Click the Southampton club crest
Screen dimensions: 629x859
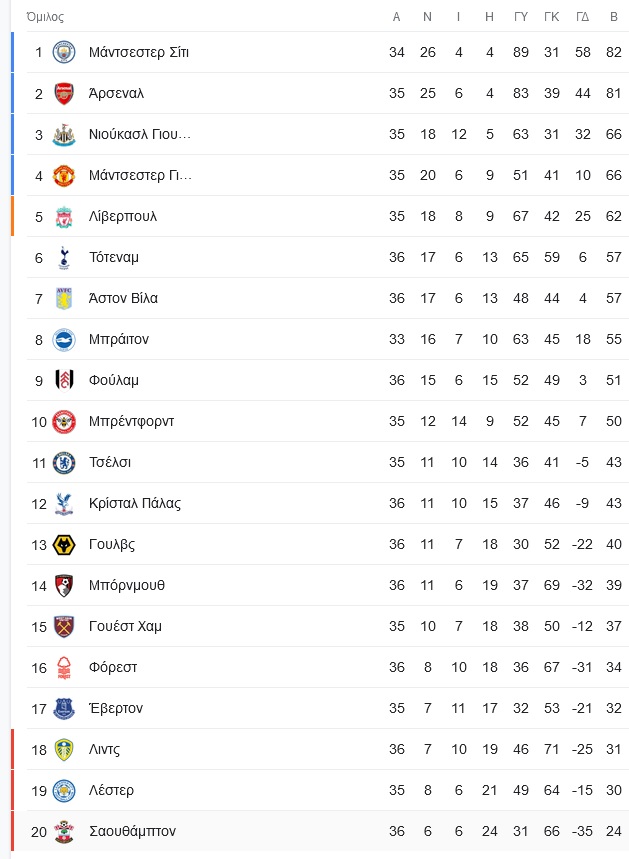[x=64, y=832]
